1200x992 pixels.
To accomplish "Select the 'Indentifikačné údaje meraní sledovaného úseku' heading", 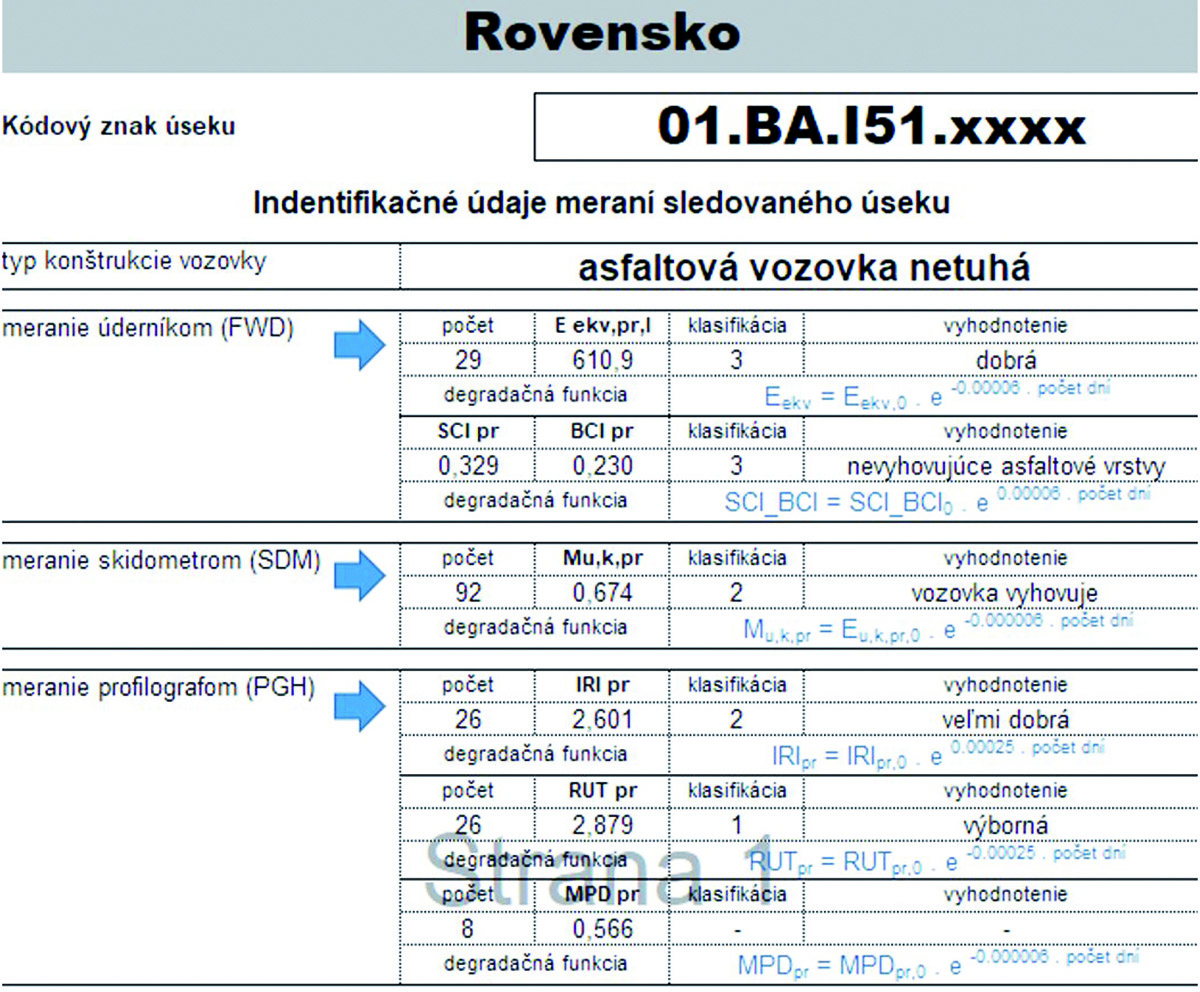I will click(600, 203).
